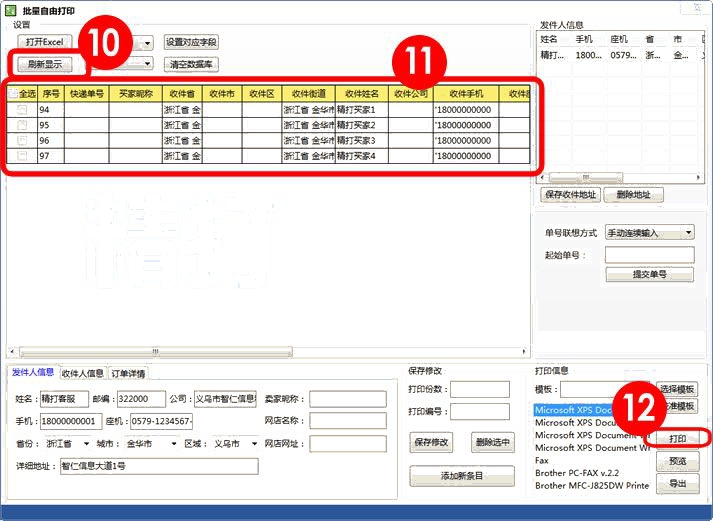Select the Fax printer in the list
This screenshot has height=521, width=713.
point(545,461)
